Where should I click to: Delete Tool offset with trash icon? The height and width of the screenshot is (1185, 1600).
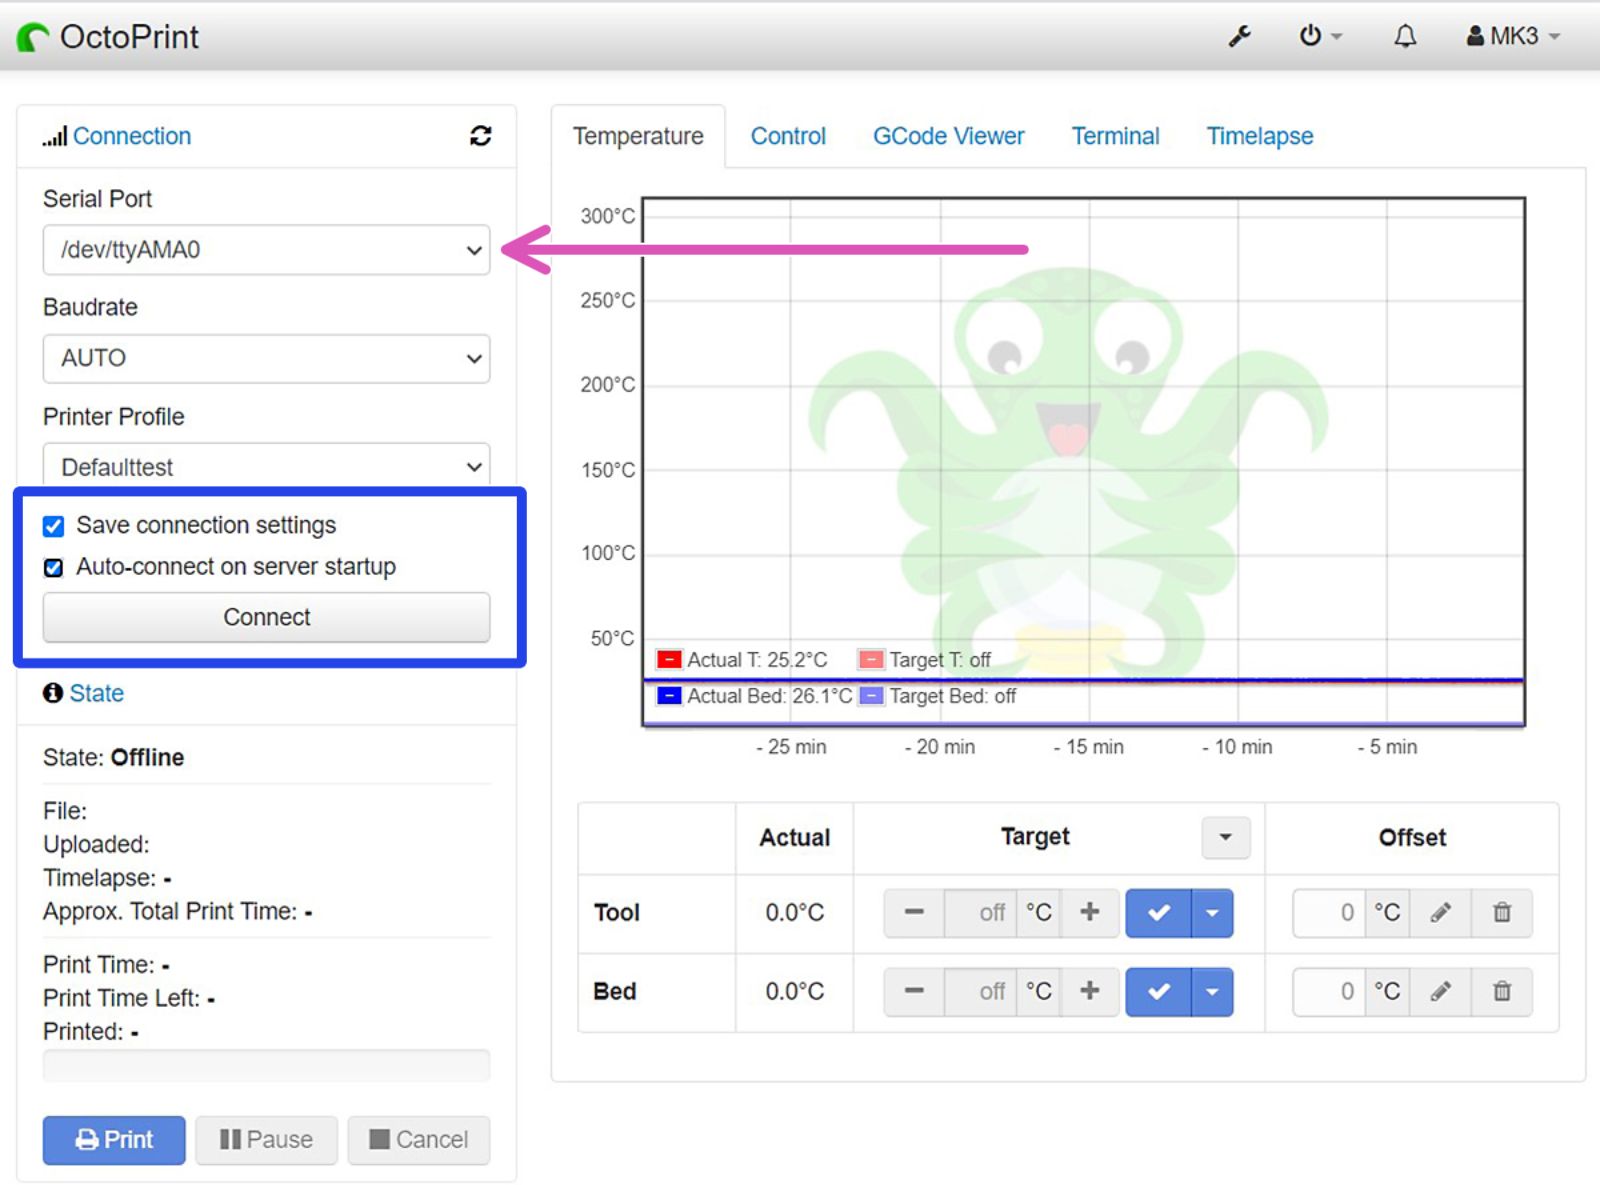click(1502, 912)
